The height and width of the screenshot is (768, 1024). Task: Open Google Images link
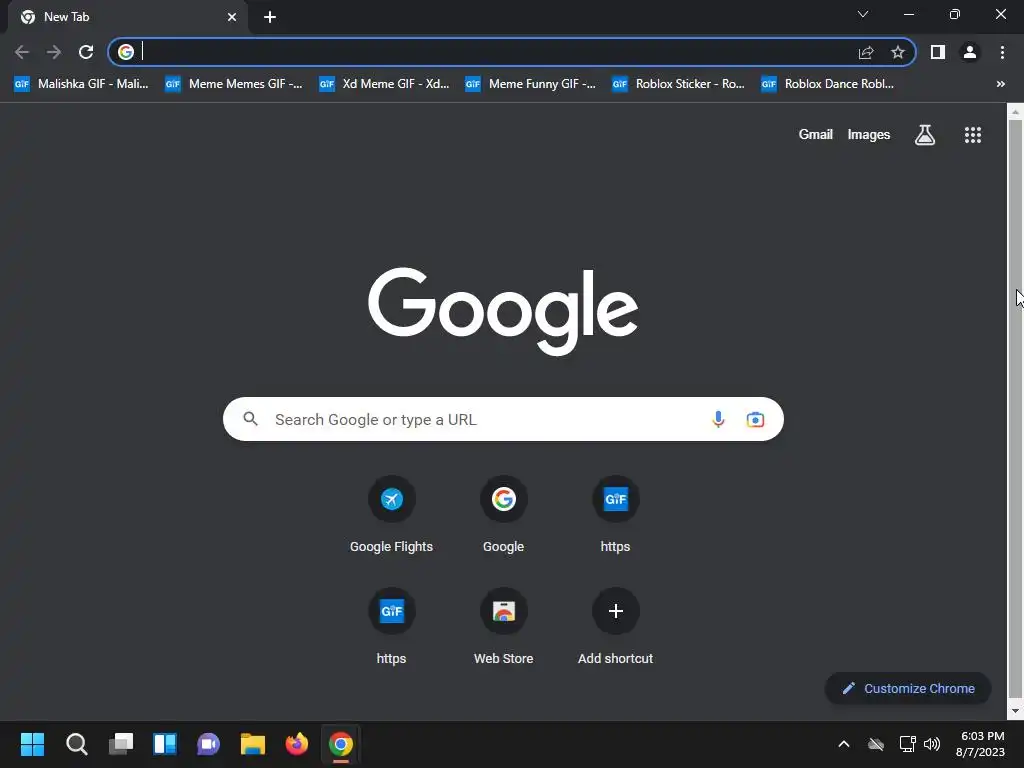point(869,135)
